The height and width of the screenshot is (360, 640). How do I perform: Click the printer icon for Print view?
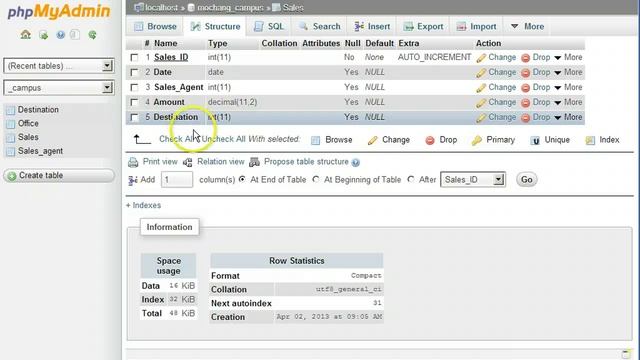pos(133,162)
